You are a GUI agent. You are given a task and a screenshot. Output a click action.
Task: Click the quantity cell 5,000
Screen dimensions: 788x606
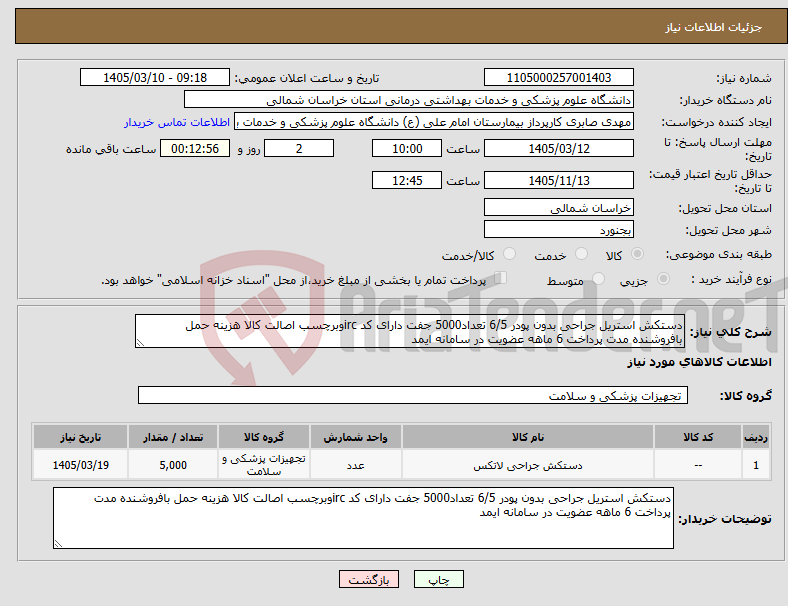pyautogui.click(x=173, y=465)
